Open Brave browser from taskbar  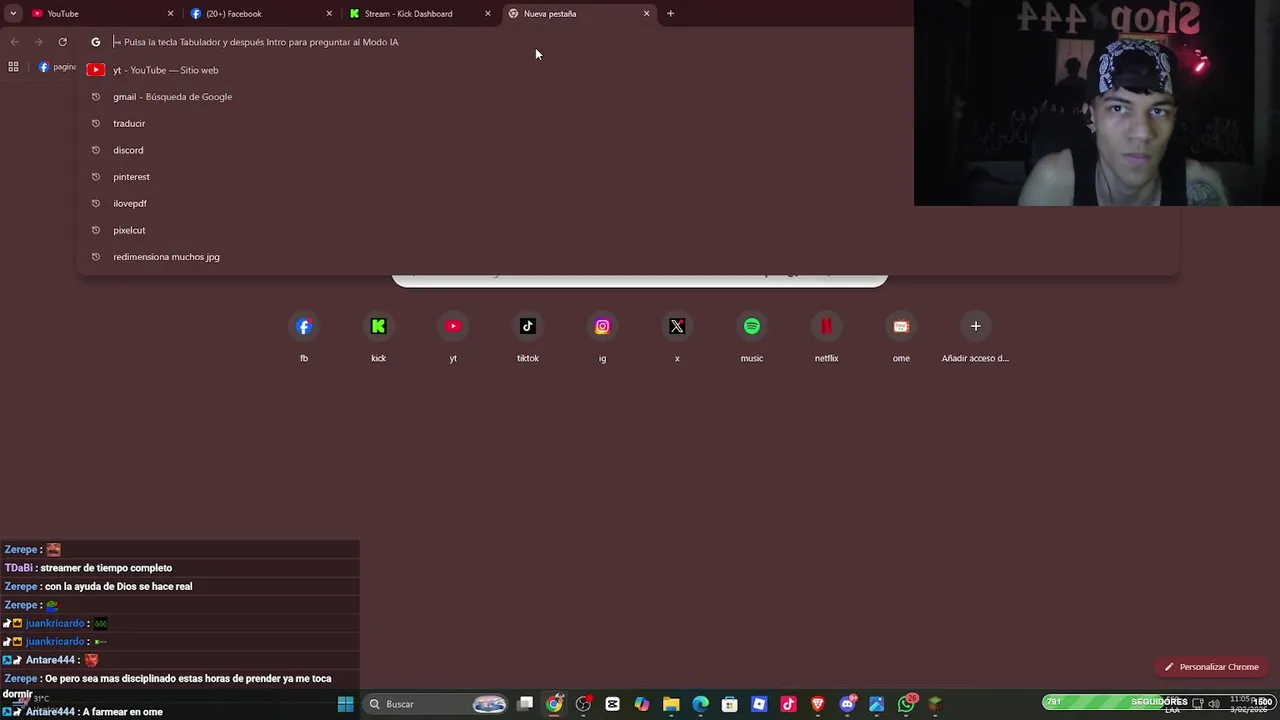818,704
